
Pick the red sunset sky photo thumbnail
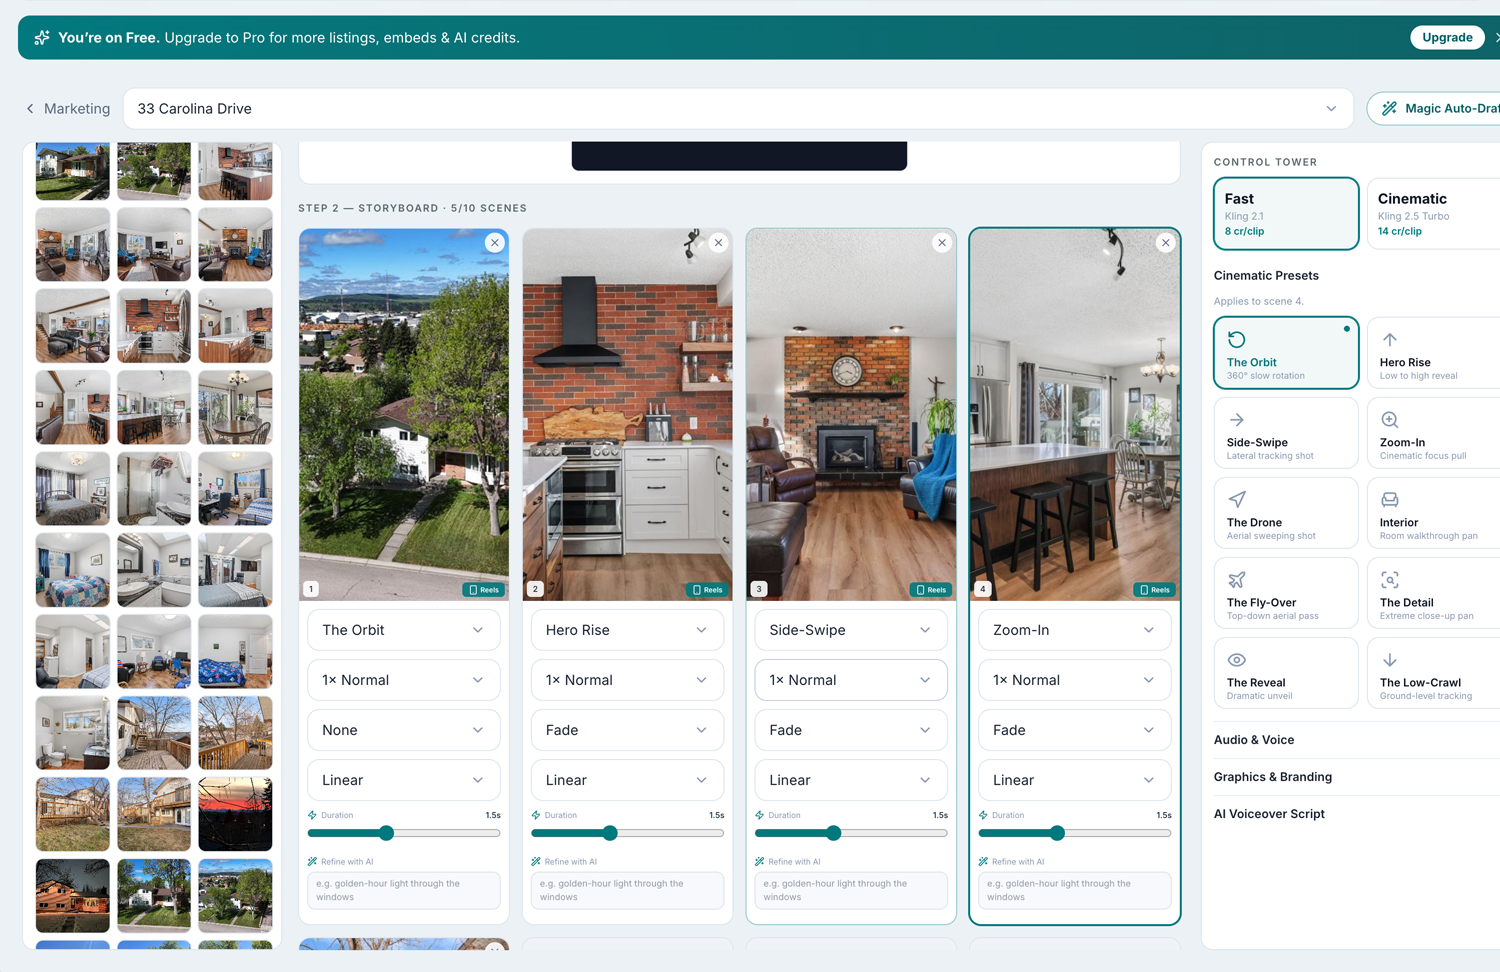pyautogui.click(x=235, y=814)
